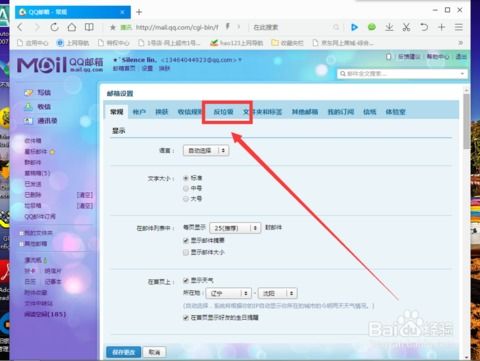
Task: Click the browser address bar URL
Action: (177, 27)
